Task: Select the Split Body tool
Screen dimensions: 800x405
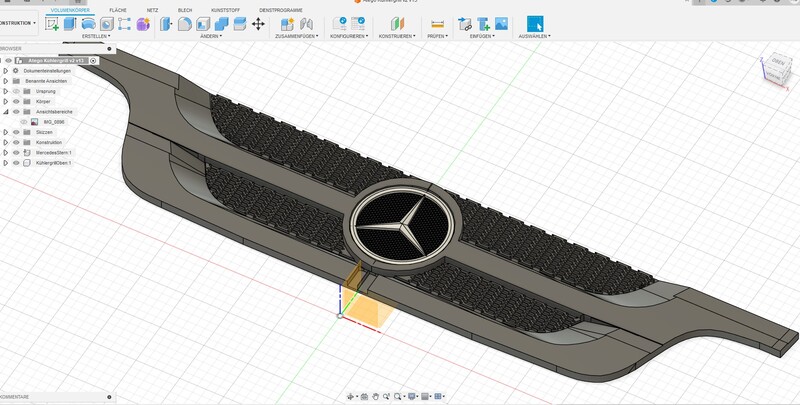Action: (x=240, y=23)
